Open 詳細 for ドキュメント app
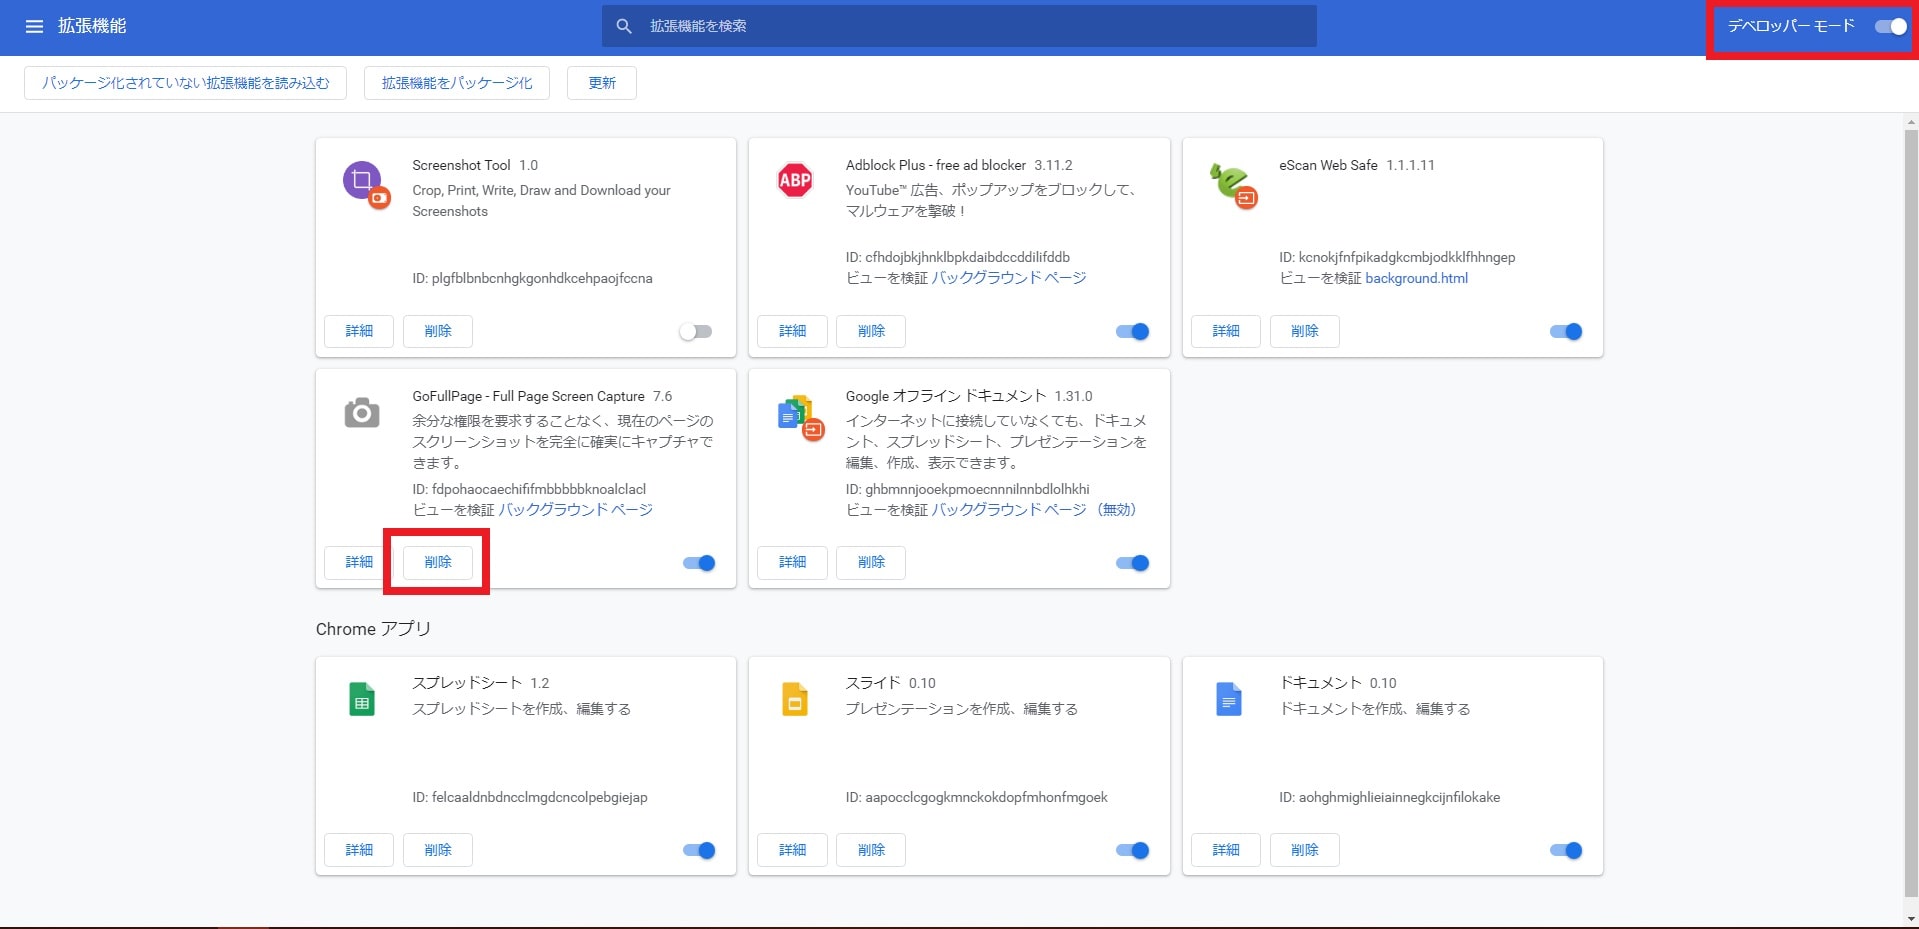The image size is (1919, 929). (1226, 850)
